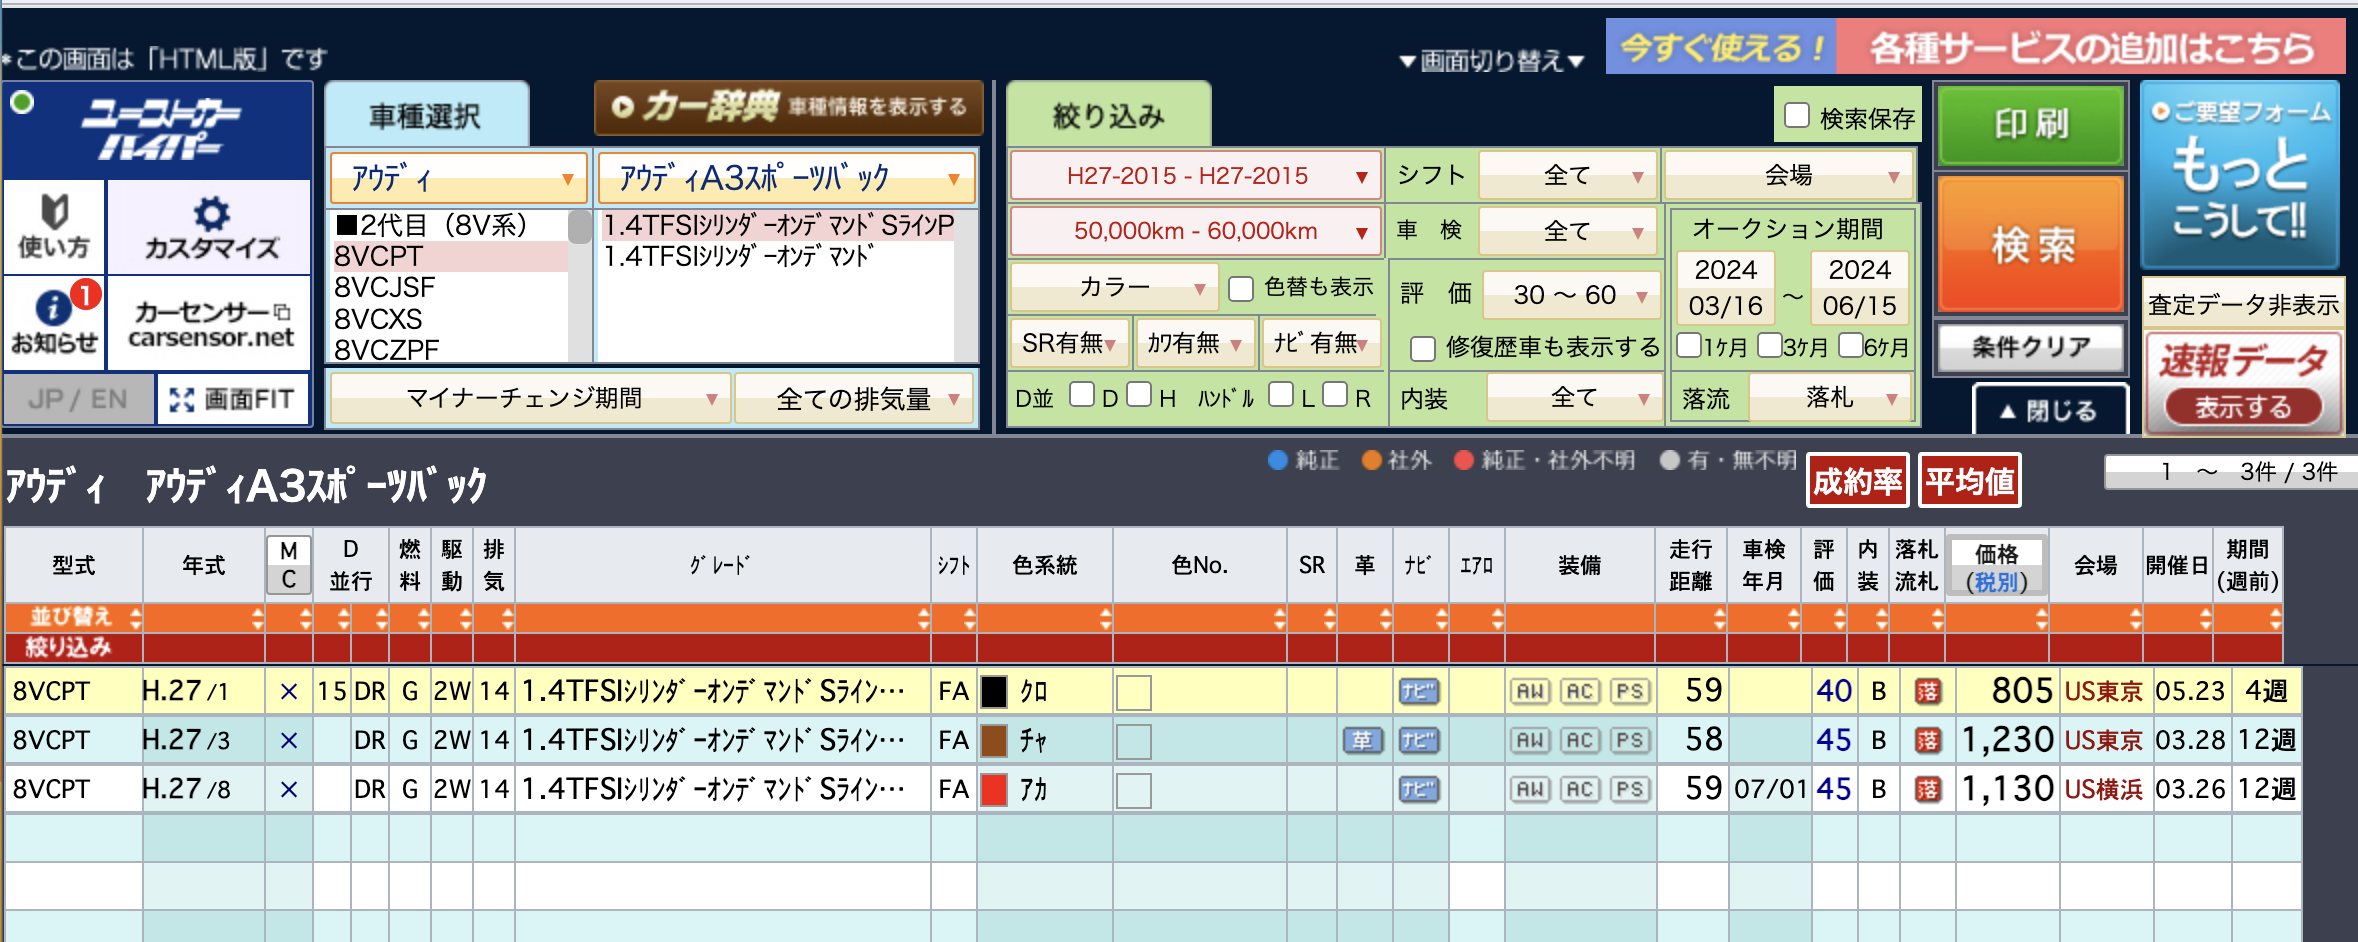Click PS icon in the 03.26 row
The width and height of the screenshot is (2358, 942).
click(1629, 789)
